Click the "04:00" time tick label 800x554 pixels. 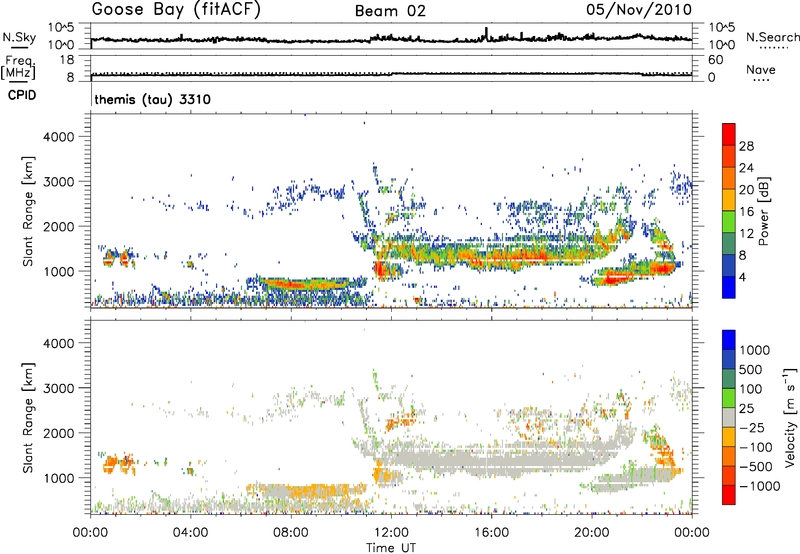click(190, 533)
